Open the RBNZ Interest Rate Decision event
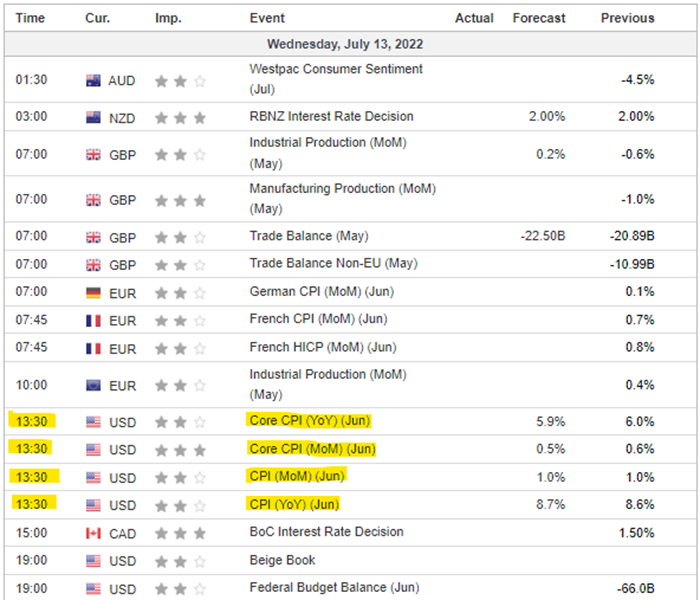 point(331,117)
